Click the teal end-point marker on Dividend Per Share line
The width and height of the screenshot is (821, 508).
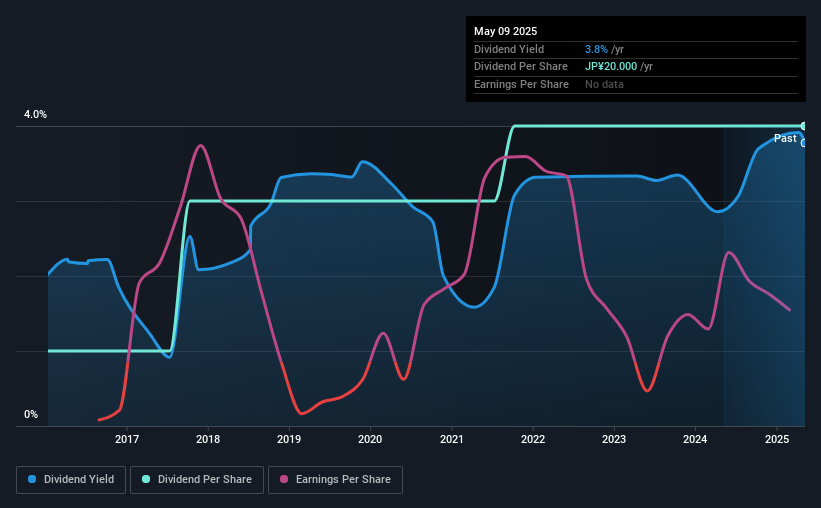point(803,126)
